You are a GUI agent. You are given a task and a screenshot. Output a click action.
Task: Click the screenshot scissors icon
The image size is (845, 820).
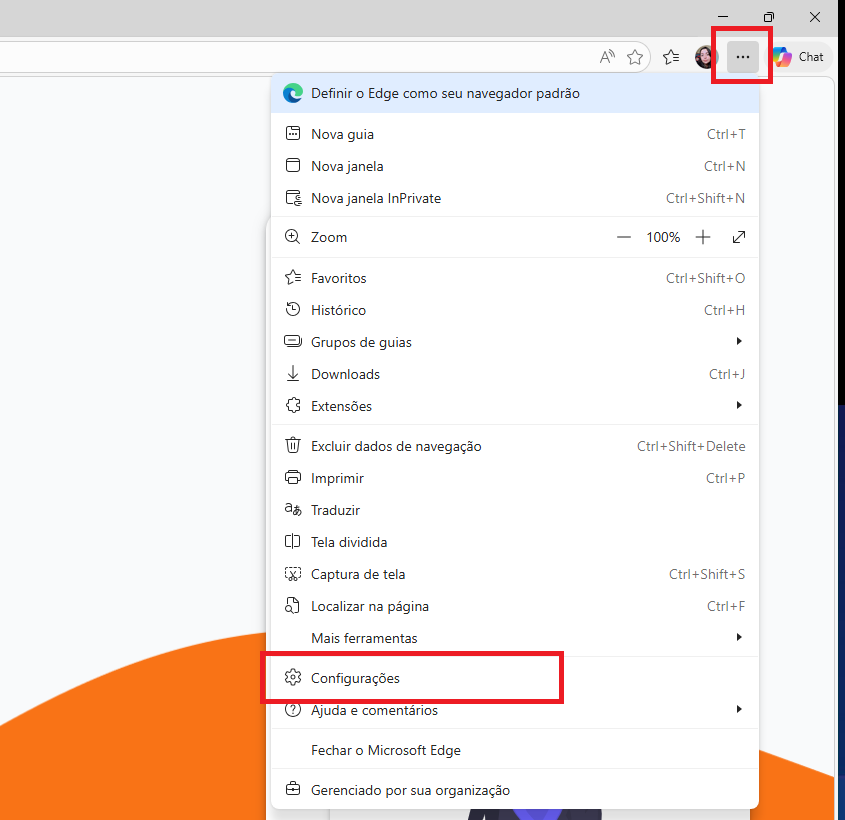[x=293, y=574]
